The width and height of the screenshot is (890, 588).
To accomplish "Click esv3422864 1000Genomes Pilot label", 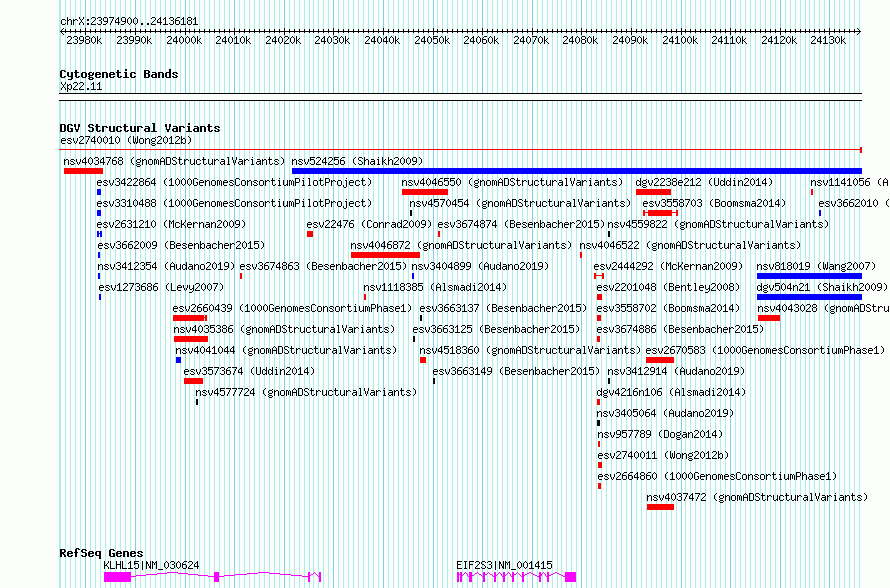I will (x=234, y=182).
